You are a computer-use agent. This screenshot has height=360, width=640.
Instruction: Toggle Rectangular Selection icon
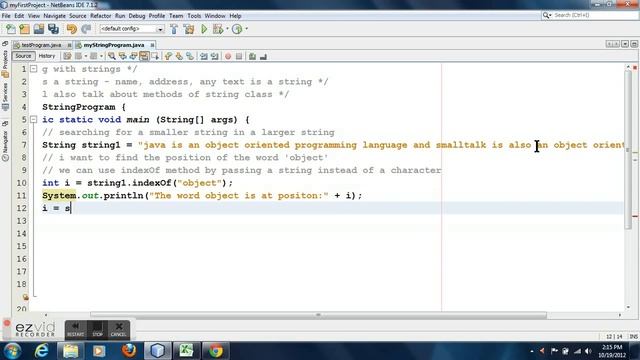[155, 56]
